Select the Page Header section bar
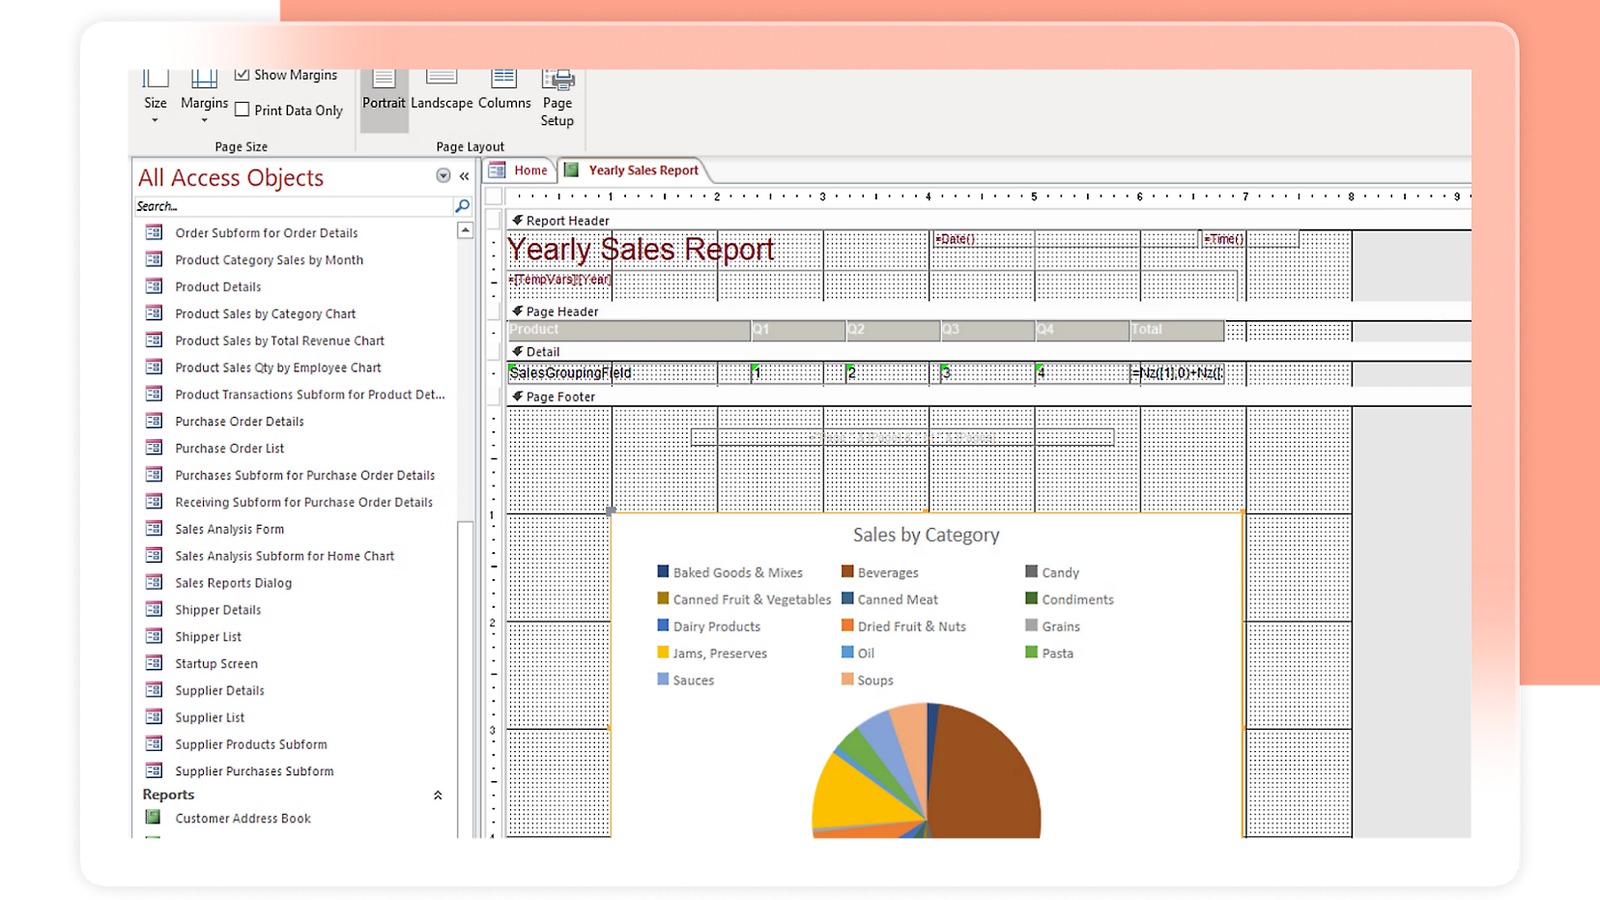The height and width of the screenshot is (900, 1600). point(988,312)
